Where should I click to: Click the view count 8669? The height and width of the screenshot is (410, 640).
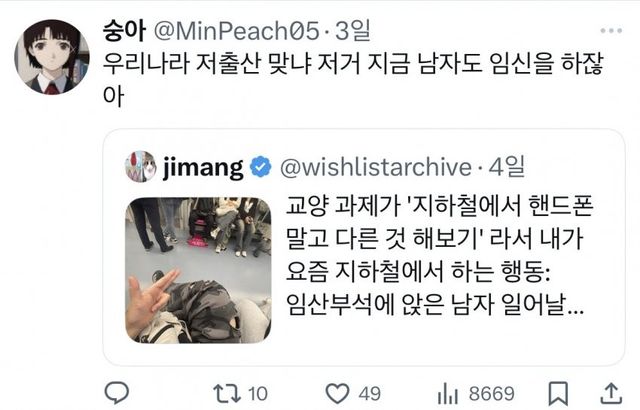point(491,394)
